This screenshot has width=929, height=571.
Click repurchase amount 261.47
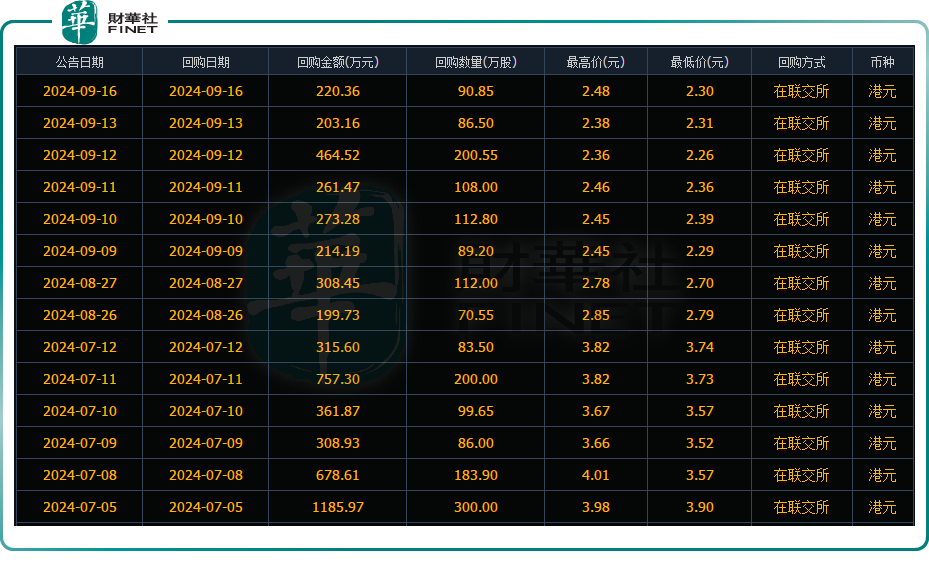[338, 187]
